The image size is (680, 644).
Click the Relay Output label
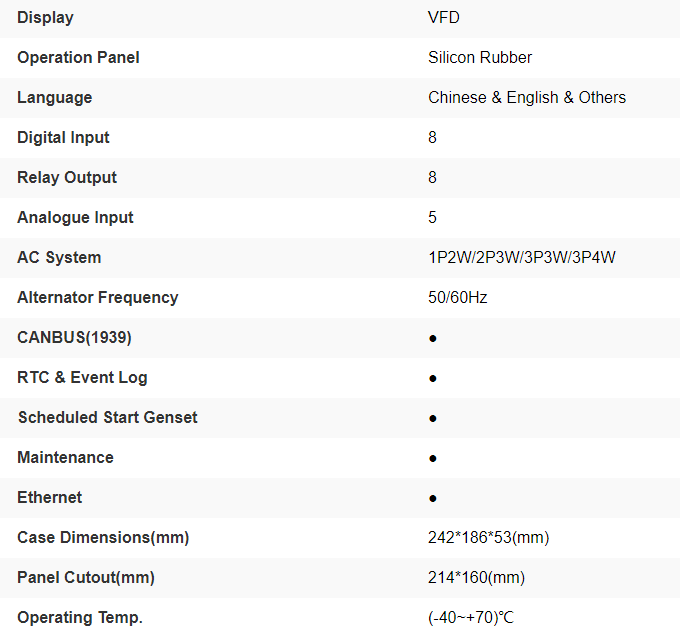pos(67,177)
